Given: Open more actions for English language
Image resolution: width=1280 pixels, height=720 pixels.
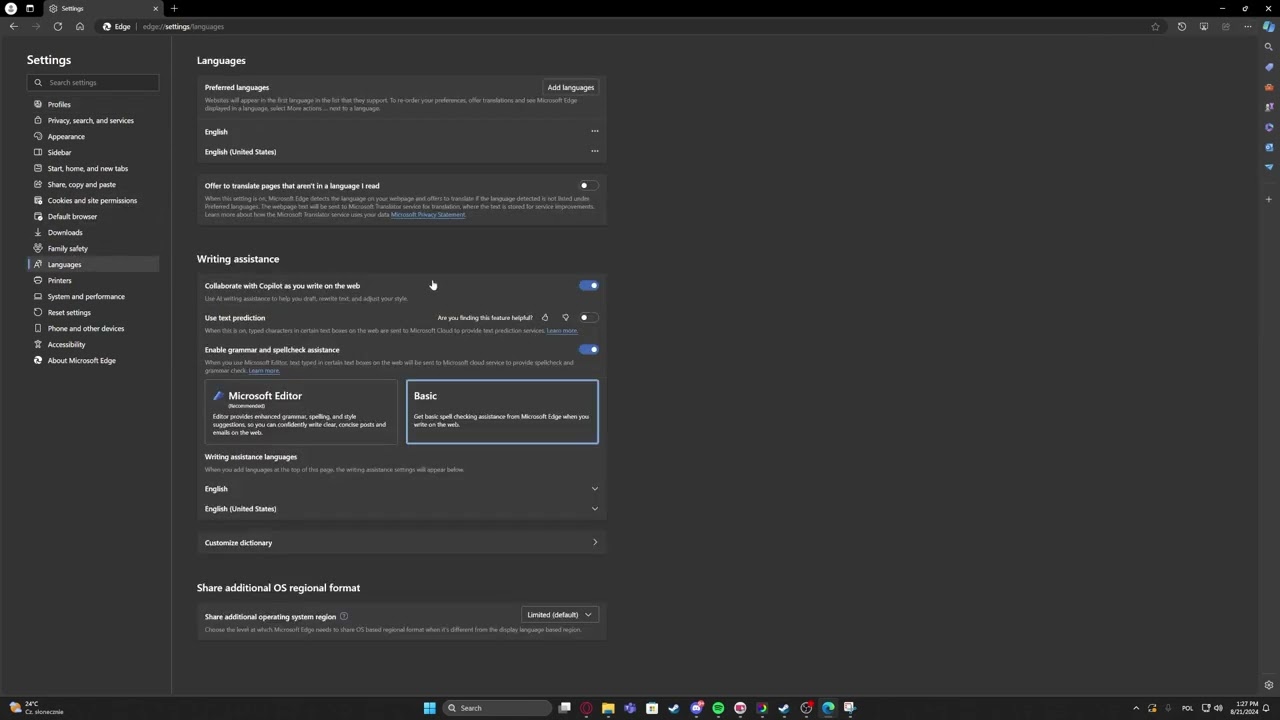Looking at the screenshot, I should pos(595,131).
